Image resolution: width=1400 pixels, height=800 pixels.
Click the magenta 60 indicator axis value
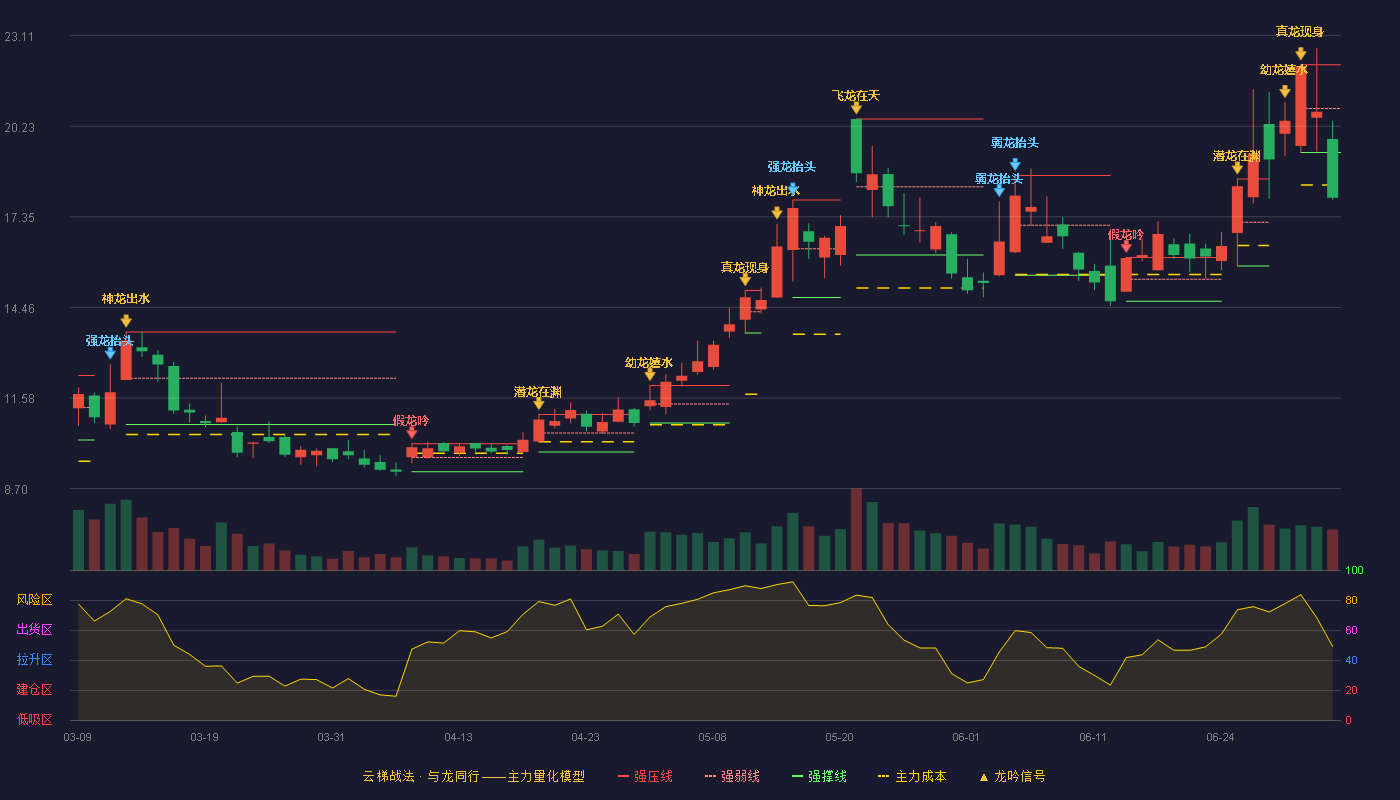coord(1351,630)
